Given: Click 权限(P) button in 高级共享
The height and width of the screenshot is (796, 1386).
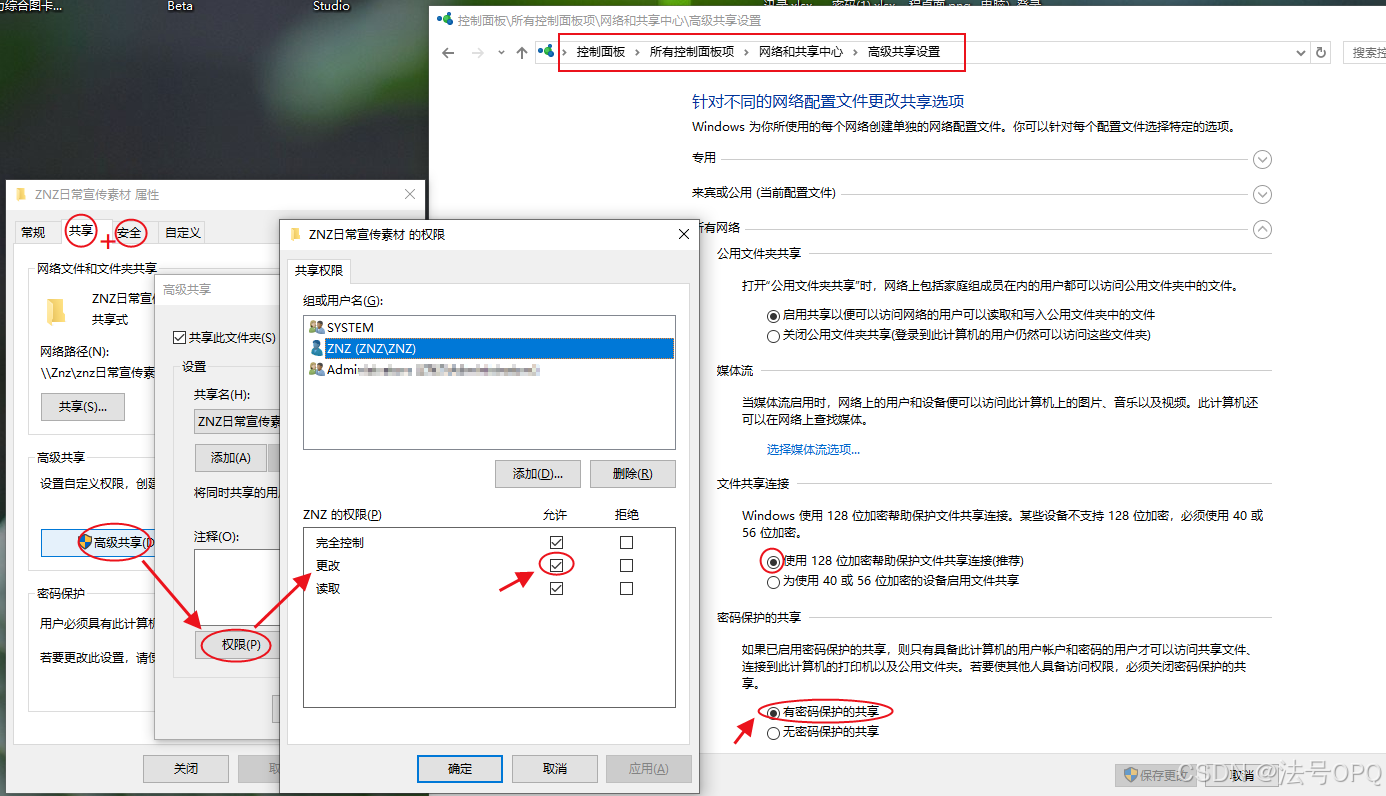Looking at the screenshot, I should pyautogui.click(x=235, y=645).
